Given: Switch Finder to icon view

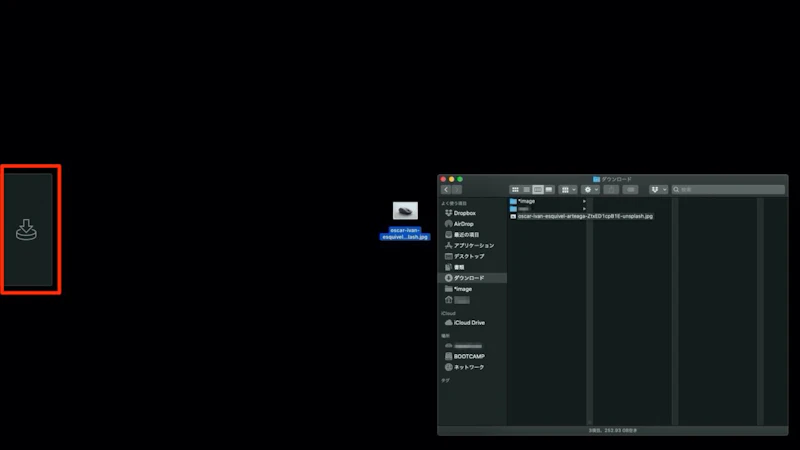Looking at the screenshot, I should (x=515, y=190).
